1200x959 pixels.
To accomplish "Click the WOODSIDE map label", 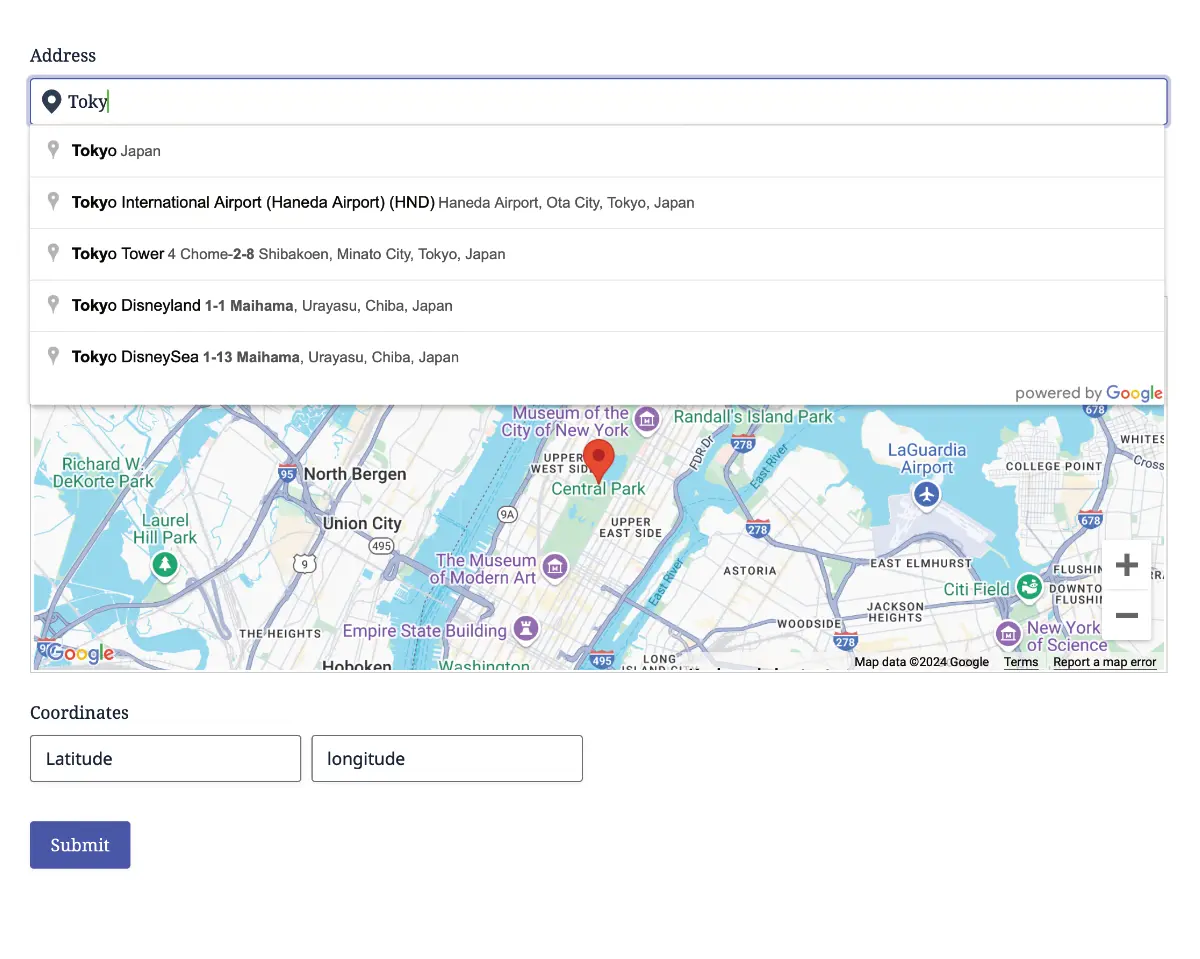I will (808, 624).
